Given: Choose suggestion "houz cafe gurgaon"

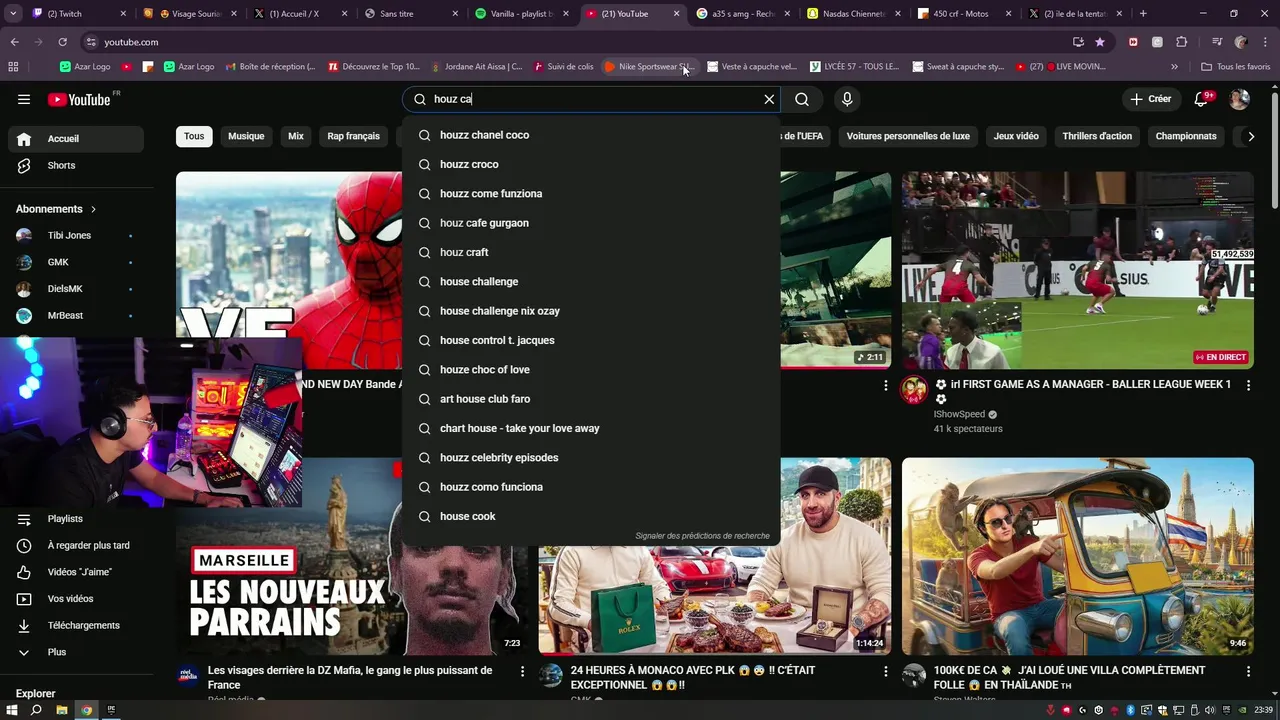Looking at the screenshot, I should pos(590,223).
